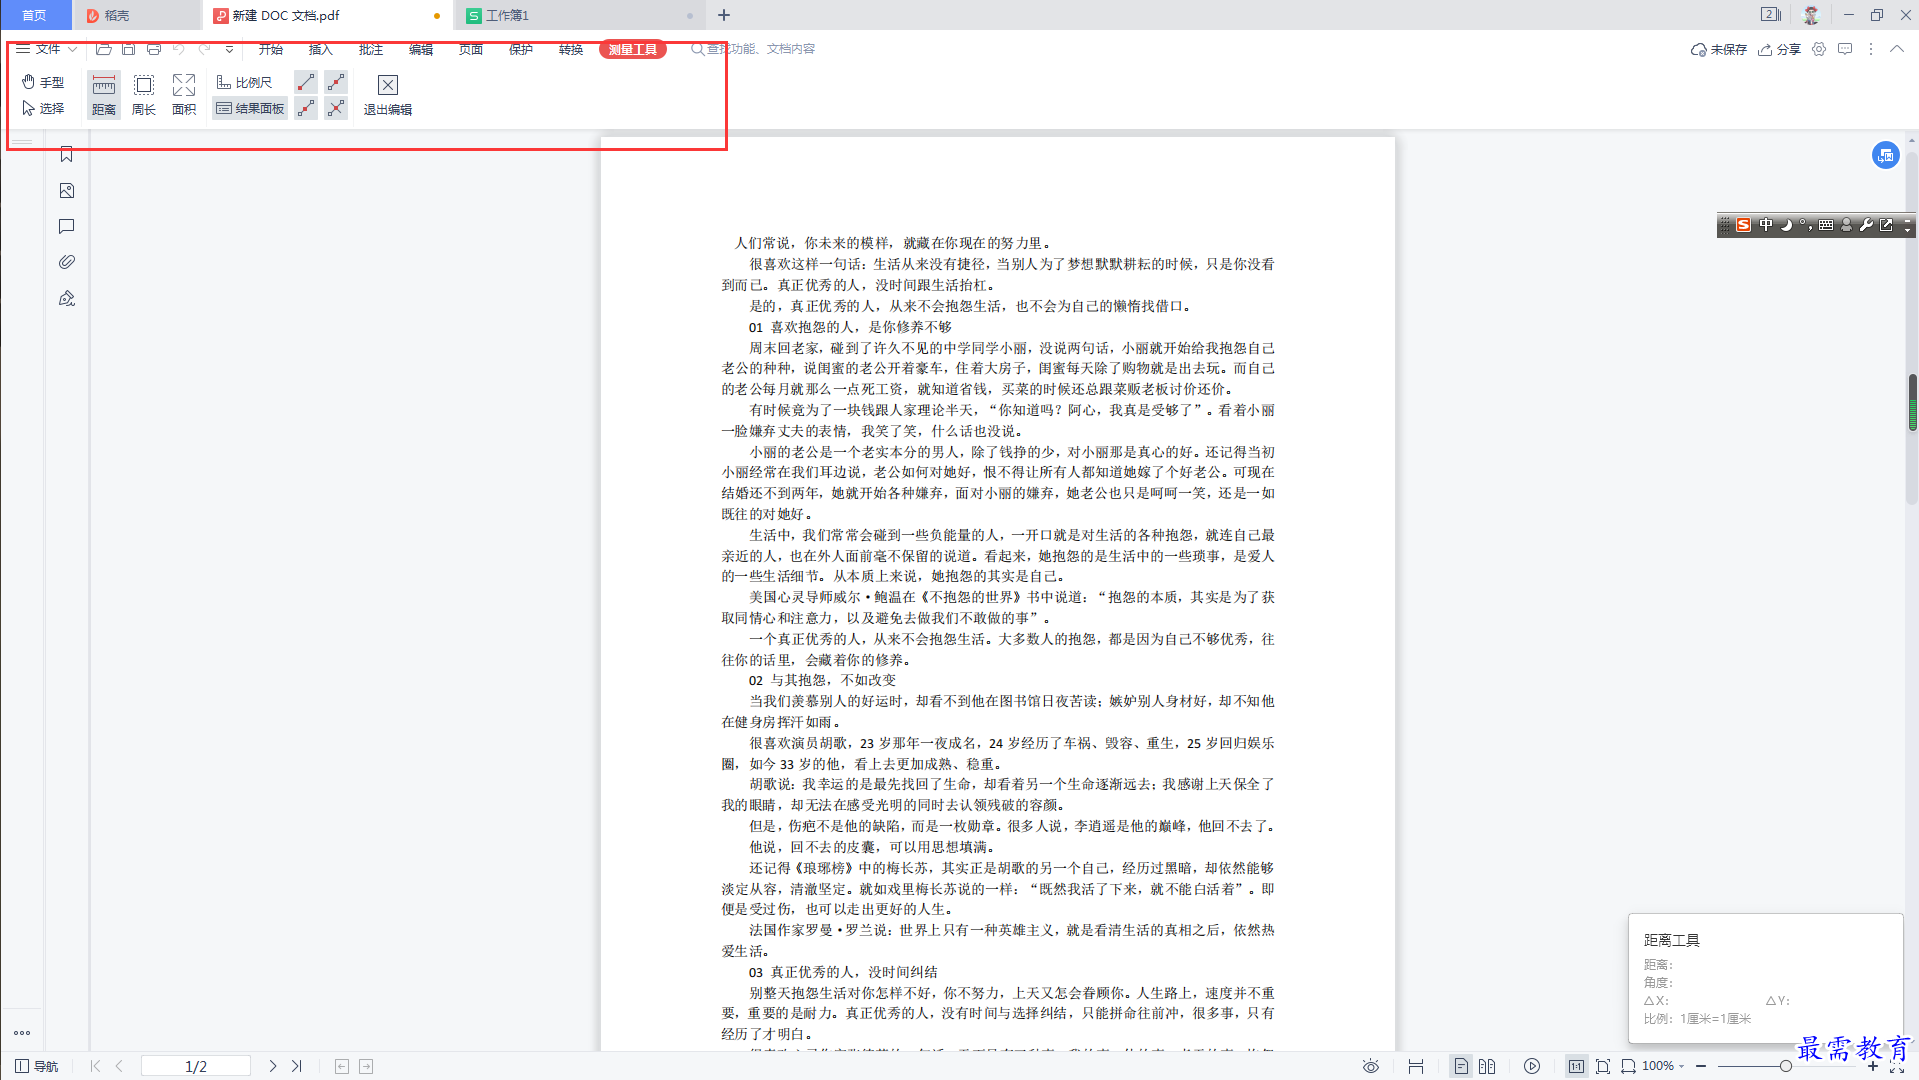The image size is (1919, 1080).
Task: Click the search functions and document content box
Action: [754, 49]
